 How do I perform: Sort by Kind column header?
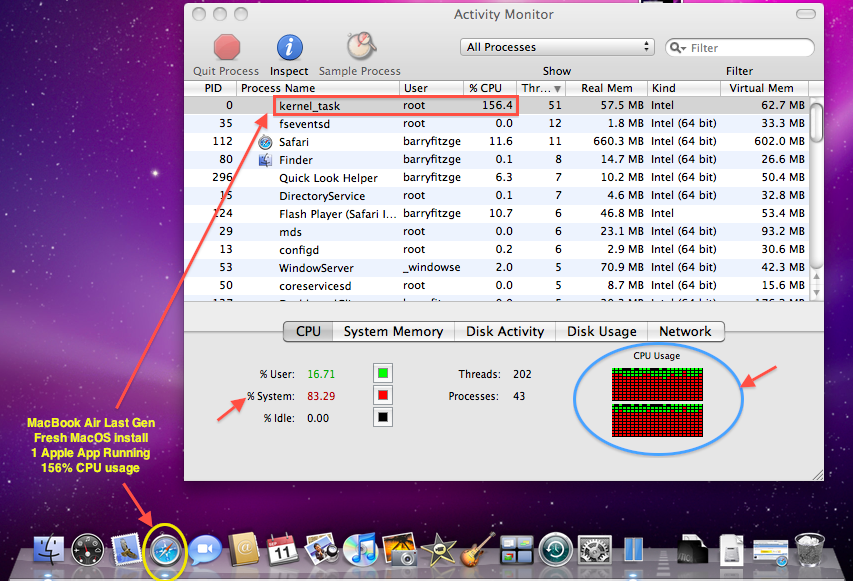click(684, 88)
